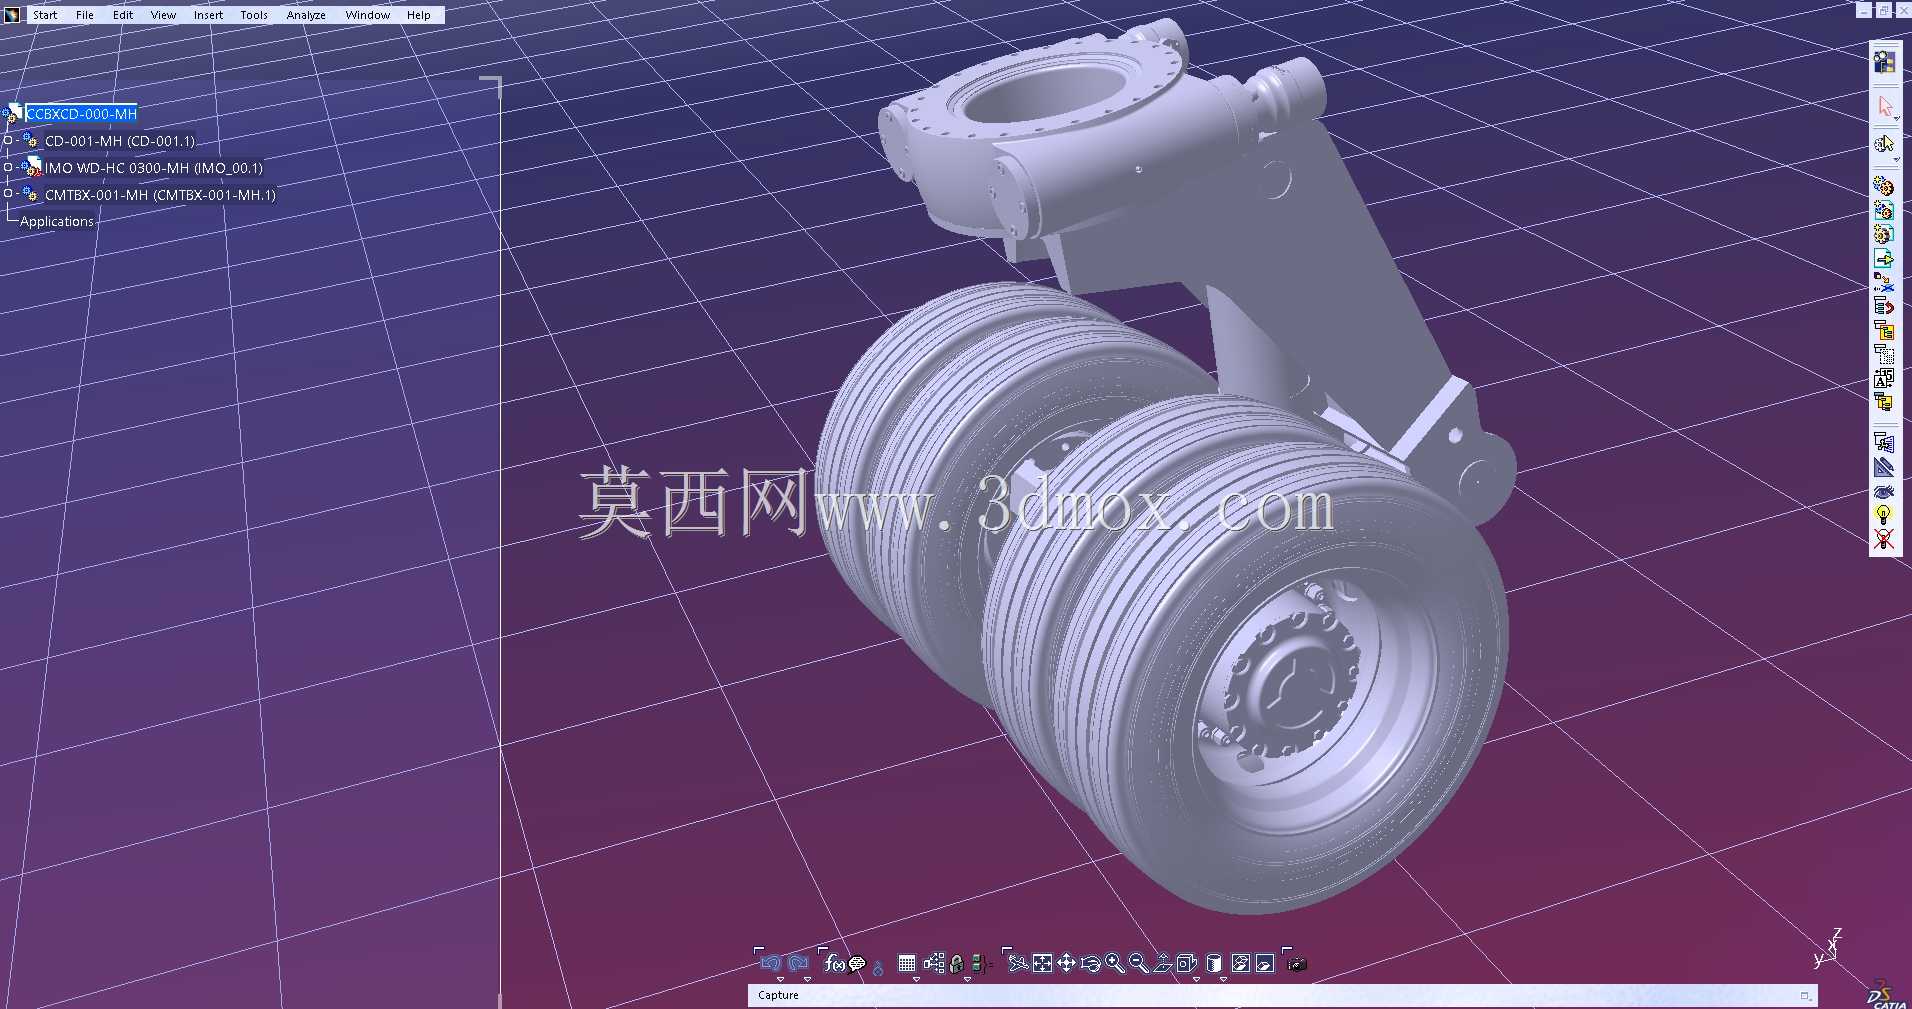
Task: Open dropdown arrow under shading cylinder
Action: (x=1223, y=979)
